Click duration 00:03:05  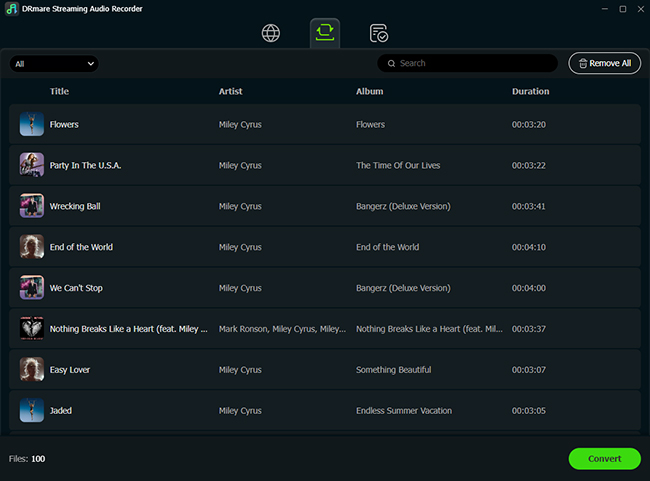coord(529,411)
